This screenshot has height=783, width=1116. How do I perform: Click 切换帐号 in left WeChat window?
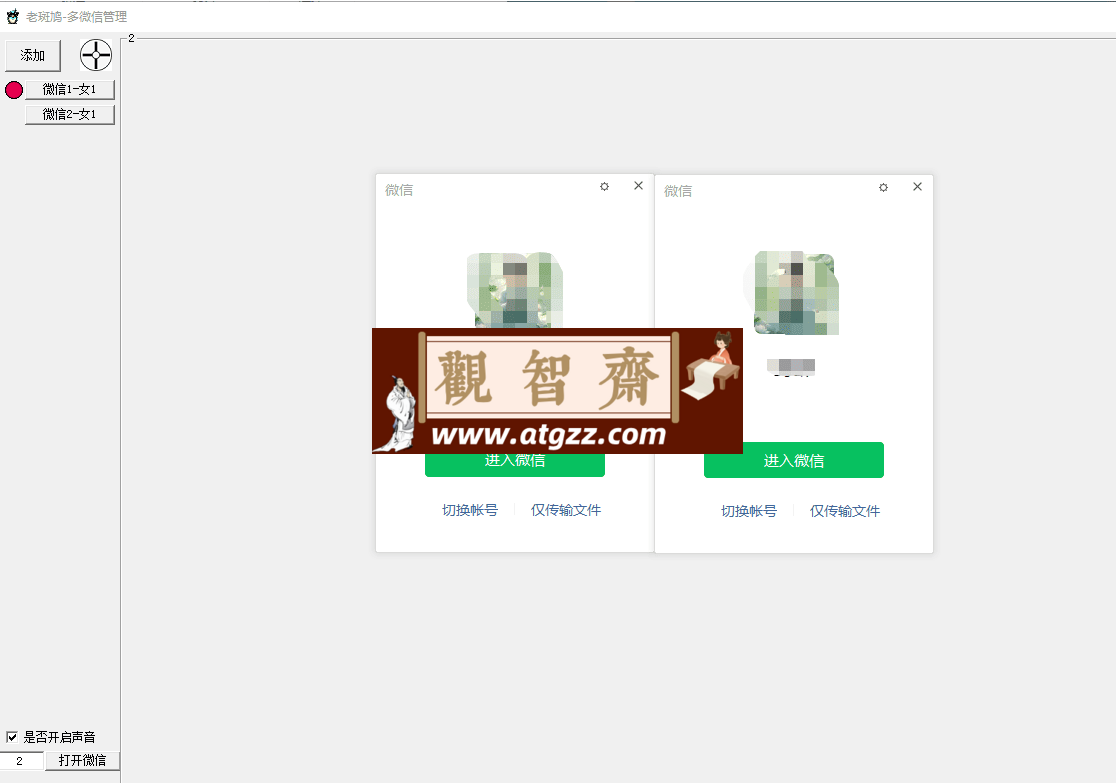coord(470,510)
